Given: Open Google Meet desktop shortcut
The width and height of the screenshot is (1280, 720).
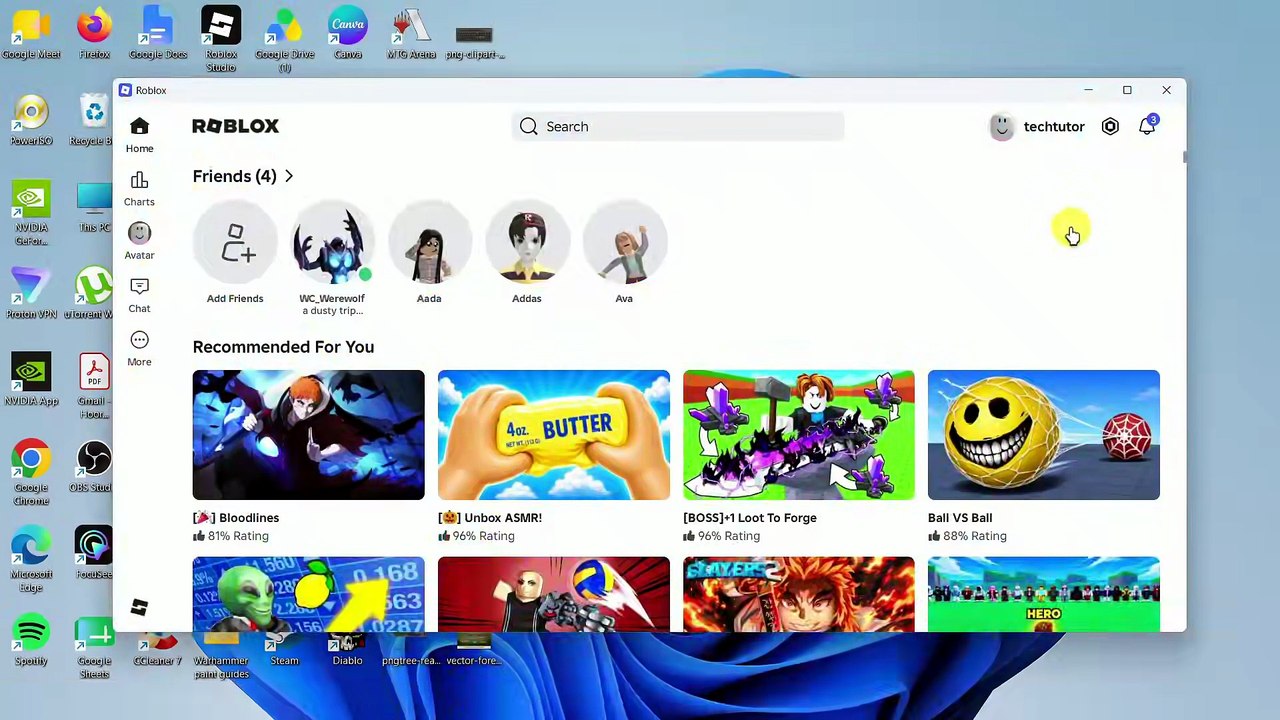Looking at the screenshot, I should pyautogui.click(x=31, y=34).
